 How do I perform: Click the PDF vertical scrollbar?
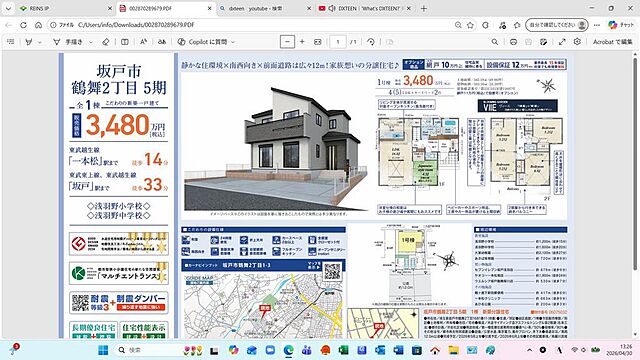635,163
